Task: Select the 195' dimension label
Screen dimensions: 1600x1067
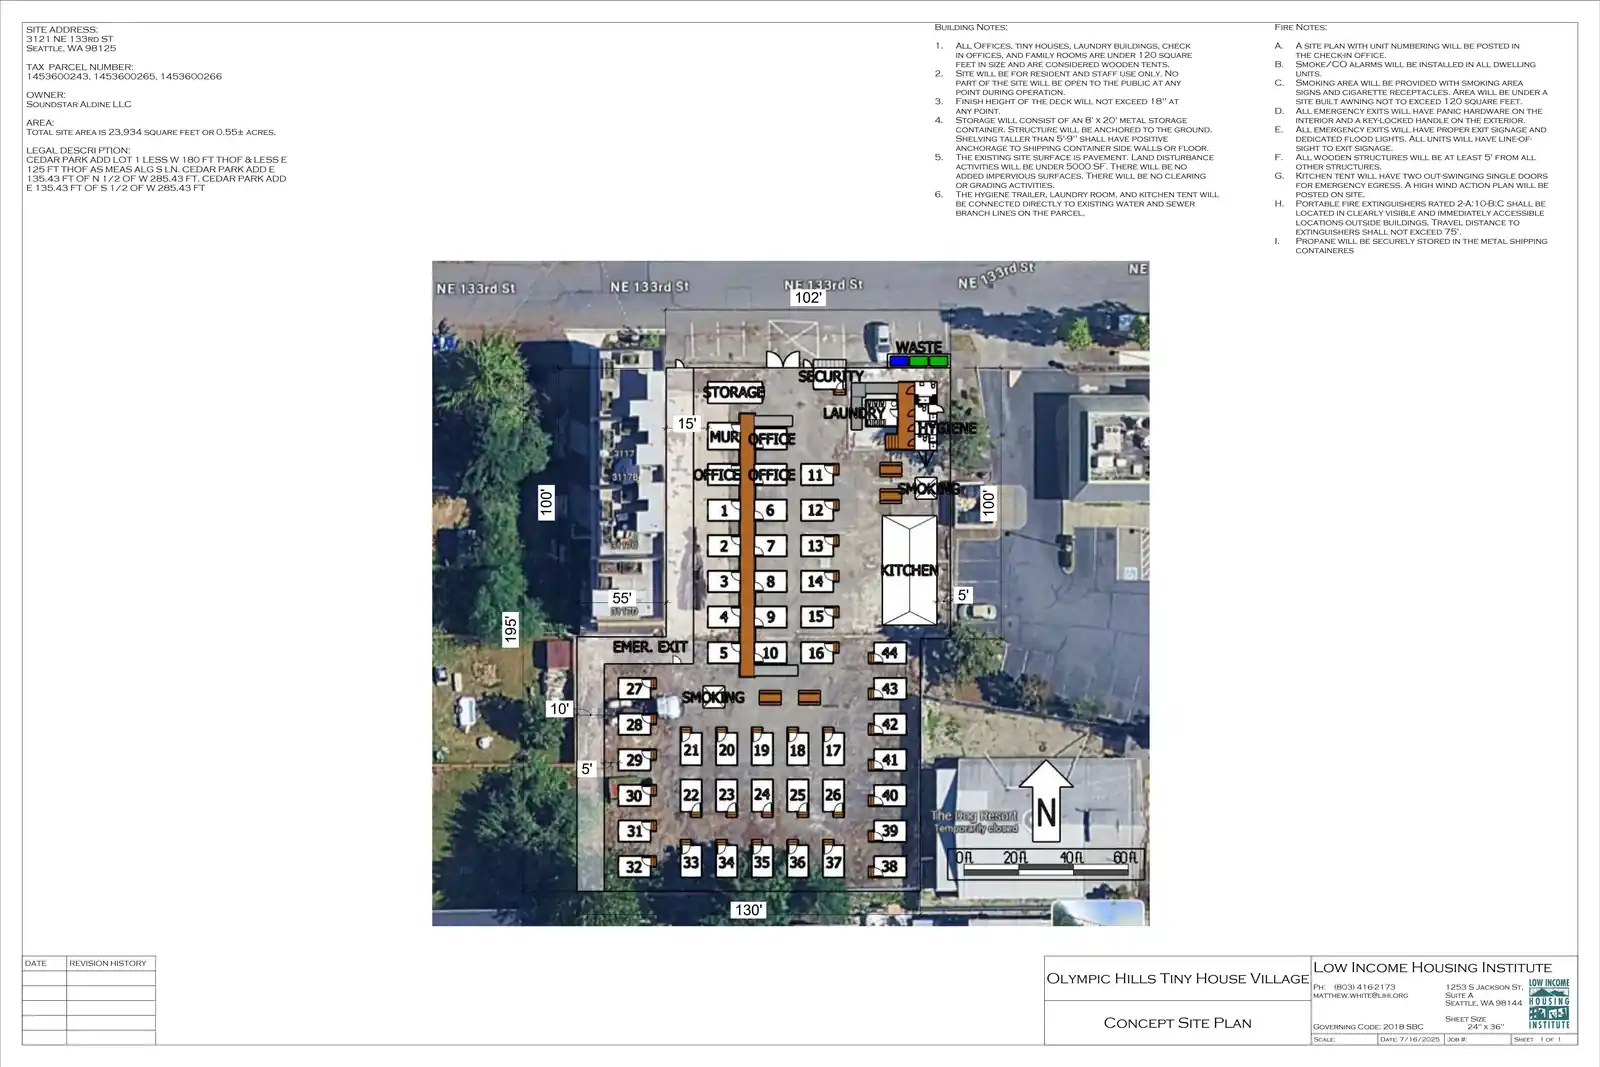Action: coord(511,630)
